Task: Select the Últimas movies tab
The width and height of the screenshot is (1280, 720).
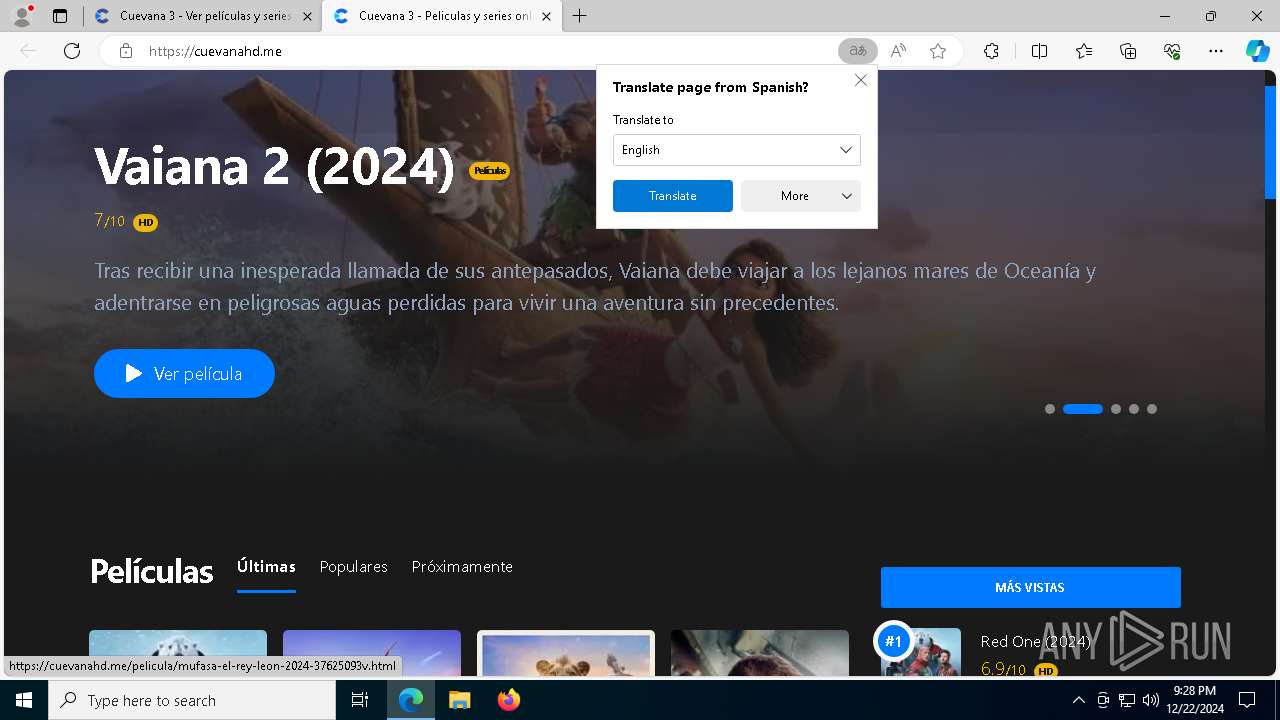Action: (x=266, y=567)
